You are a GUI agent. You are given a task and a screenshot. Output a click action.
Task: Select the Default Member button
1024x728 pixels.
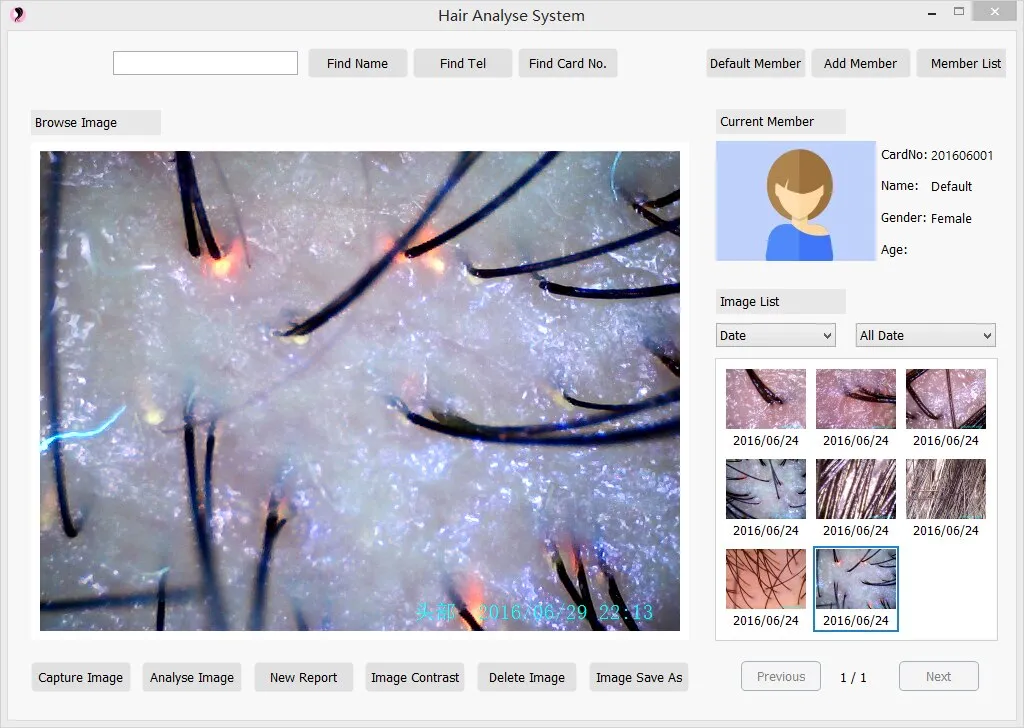[755, 63]
